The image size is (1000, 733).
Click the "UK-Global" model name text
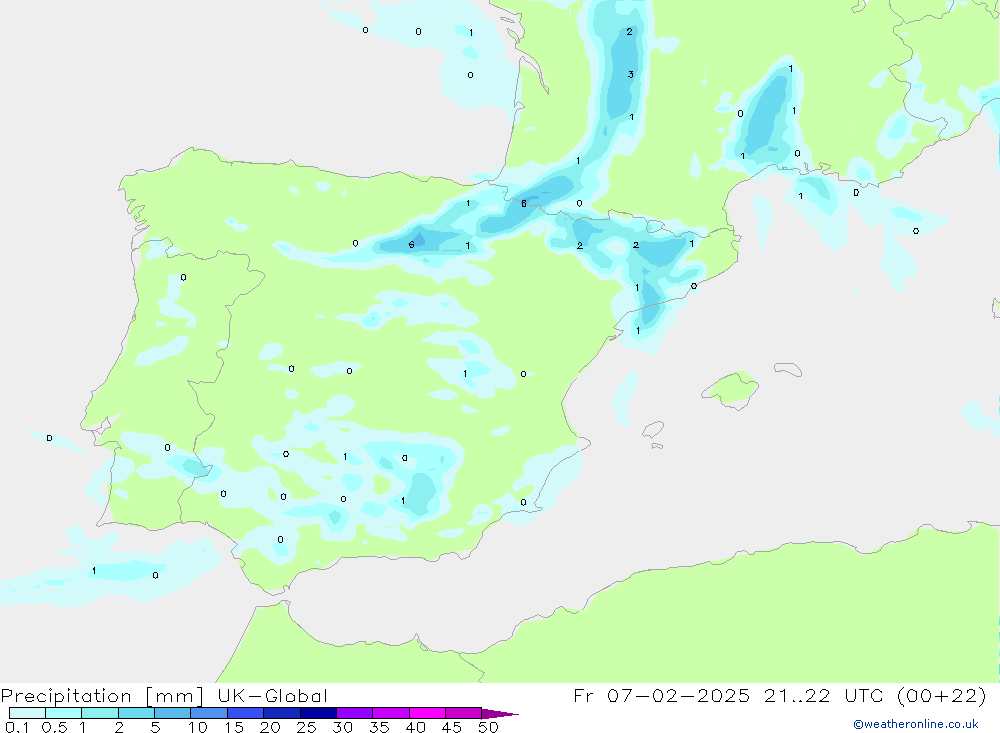click(x=272, y=696)
